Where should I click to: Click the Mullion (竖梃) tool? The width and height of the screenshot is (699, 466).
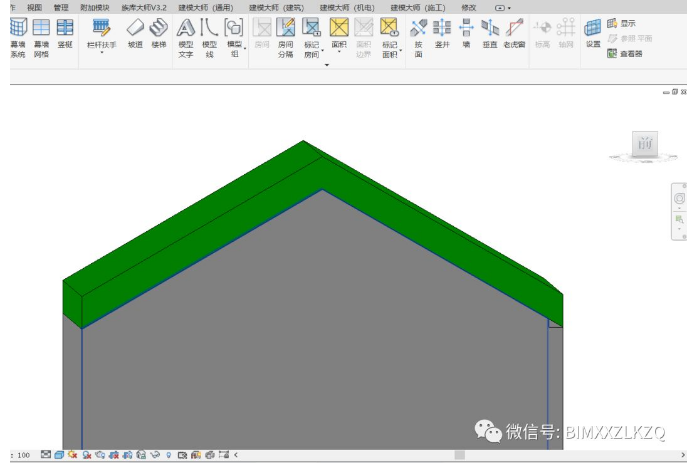click(65, 32)
